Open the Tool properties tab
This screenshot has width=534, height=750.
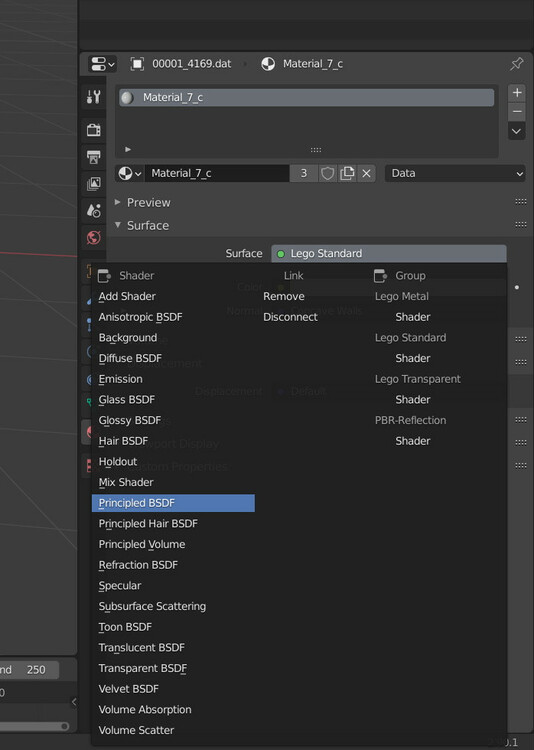[x=93, y=97]
